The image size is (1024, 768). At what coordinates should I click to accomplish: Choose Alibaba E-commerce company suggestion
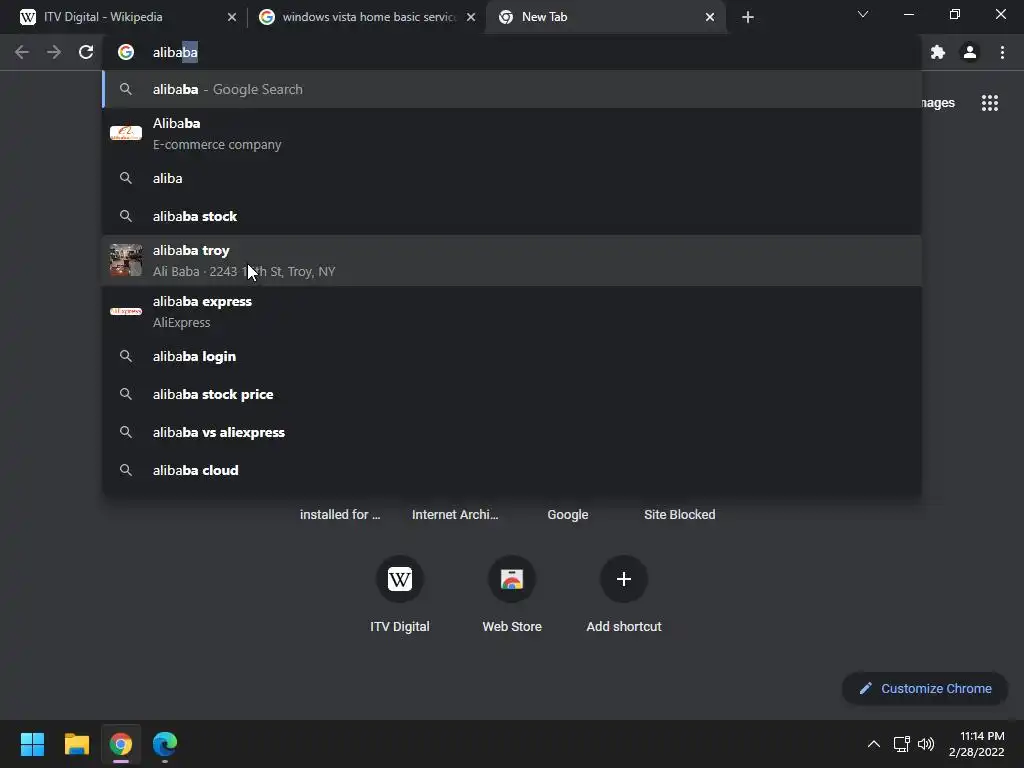512,133
